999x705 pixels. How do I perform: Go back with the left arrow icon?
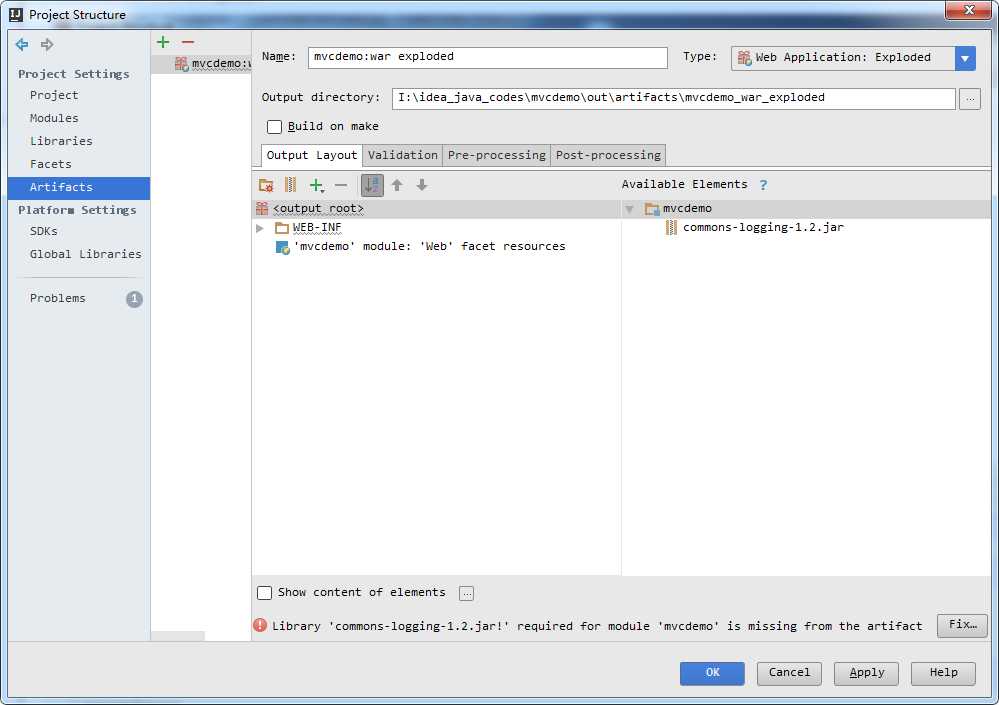22,45
